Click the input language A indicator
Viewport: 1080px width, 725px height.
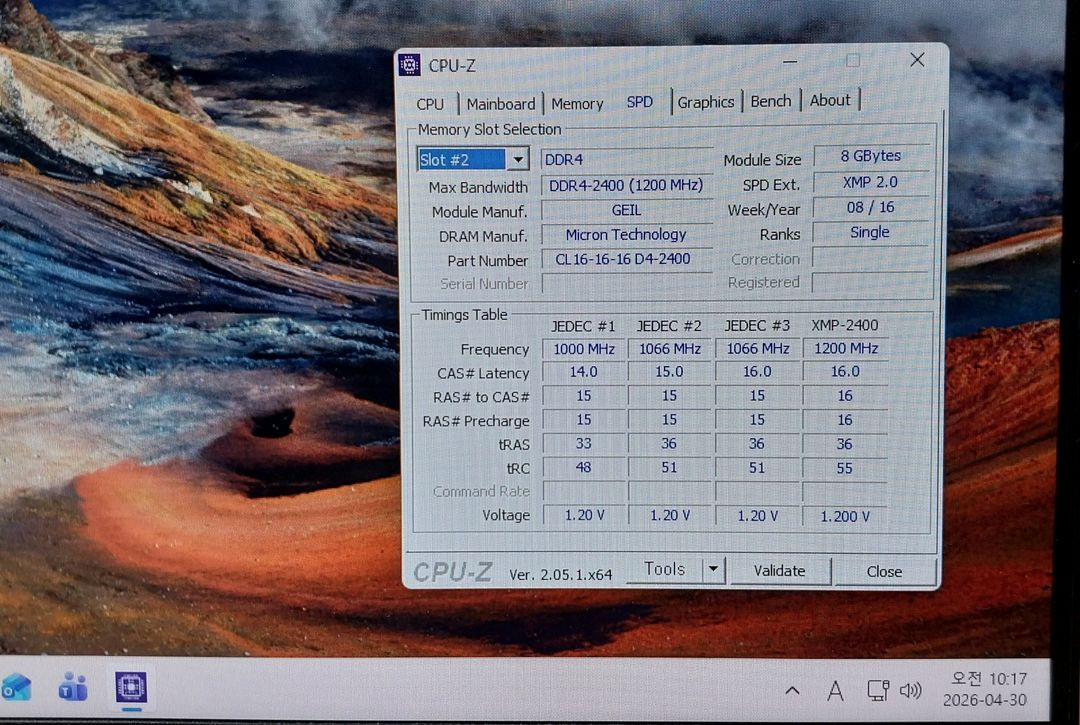pos(835,691)
